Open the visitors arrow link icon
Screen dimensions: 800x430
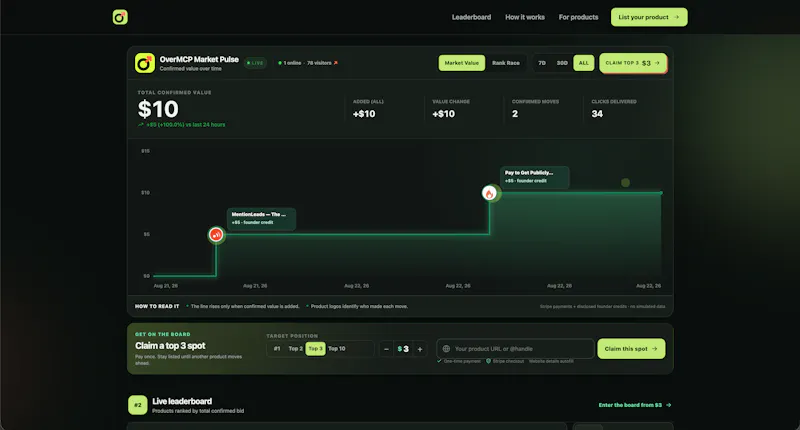[336, 63]
